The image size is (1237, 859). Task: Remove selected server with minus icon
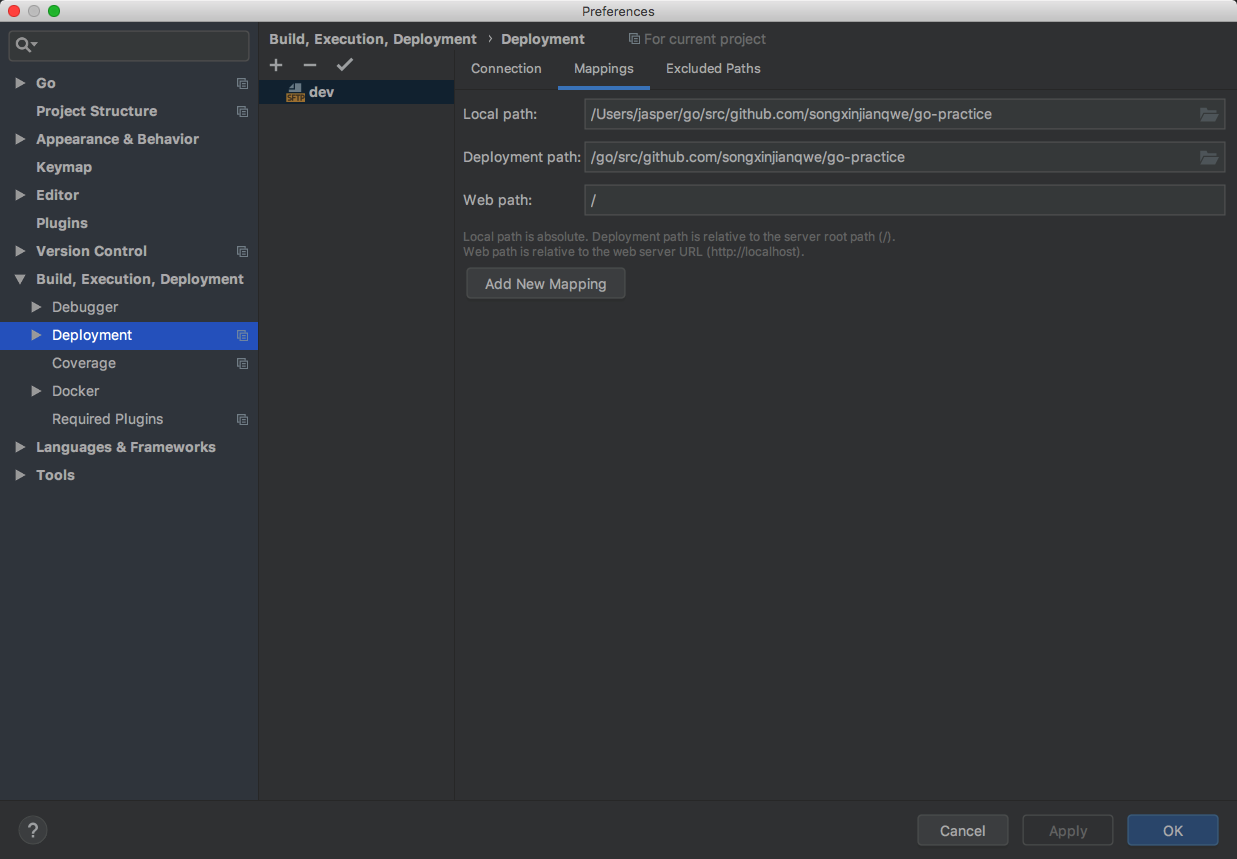click(310, 65)
